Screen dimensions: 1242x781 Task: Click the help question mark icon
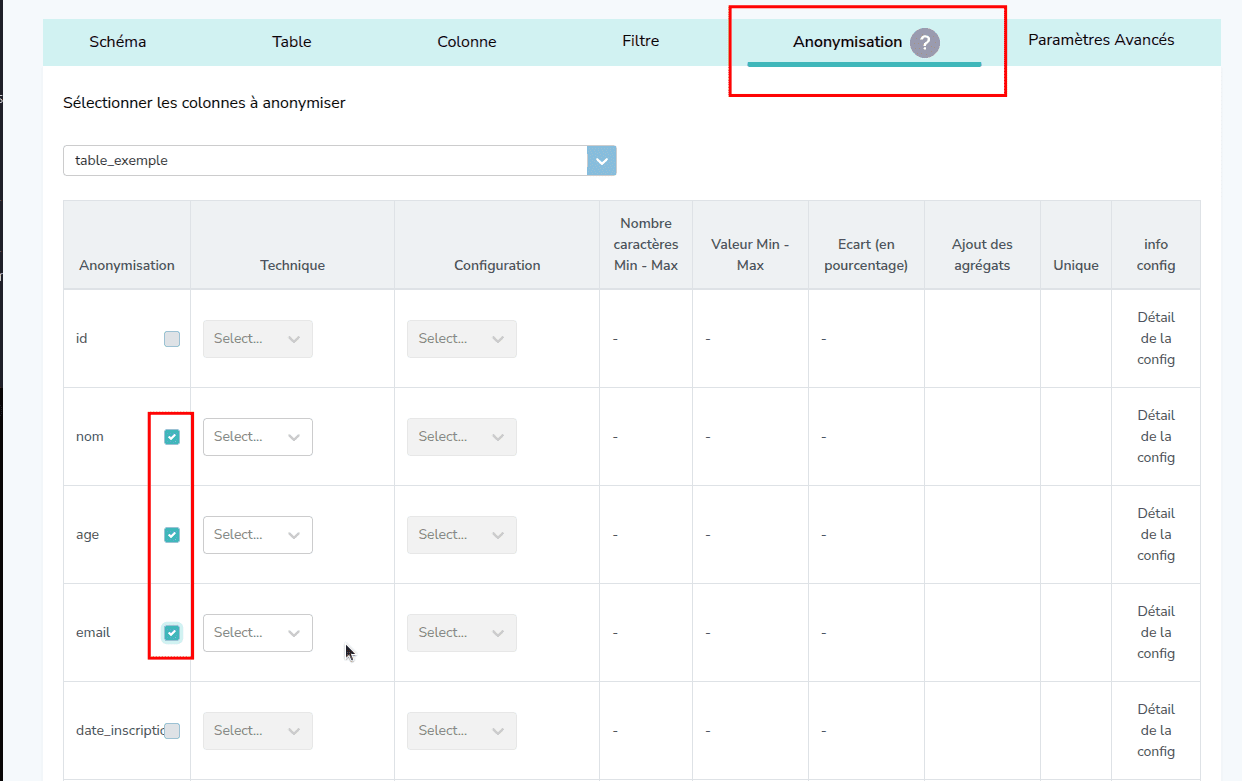(925, 43)
